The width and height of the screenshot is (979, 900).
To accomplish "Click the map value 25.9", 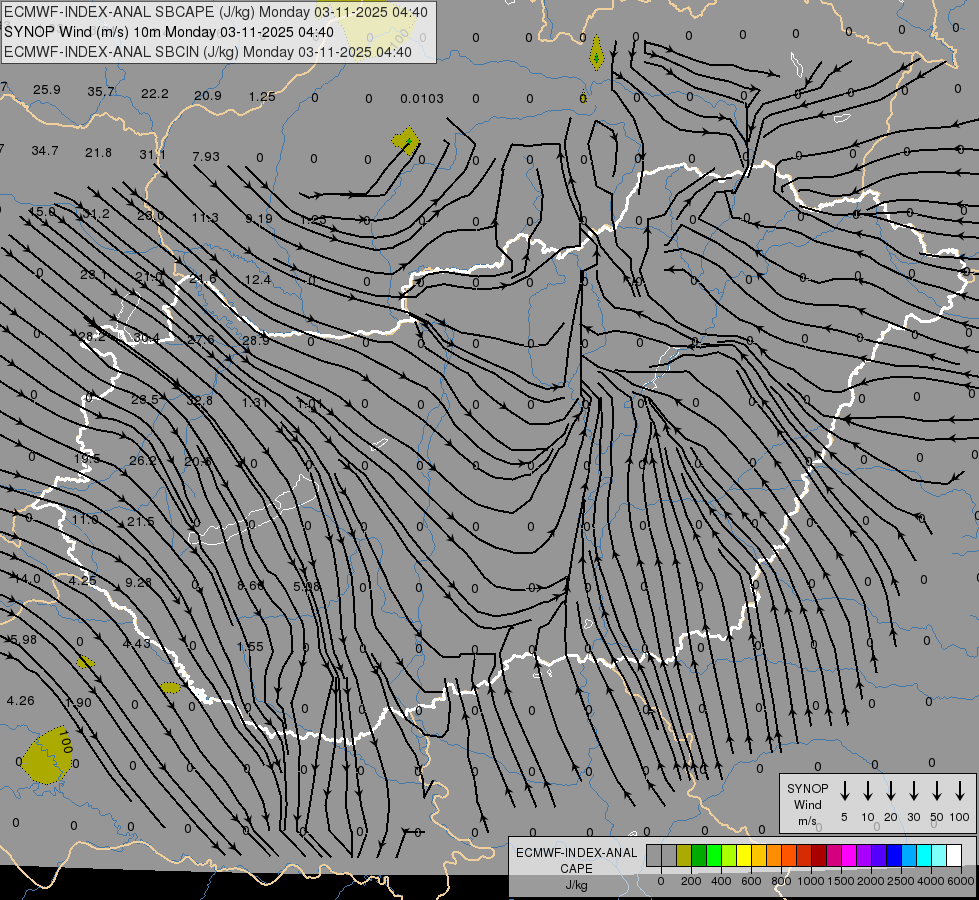I will point(47,90).
